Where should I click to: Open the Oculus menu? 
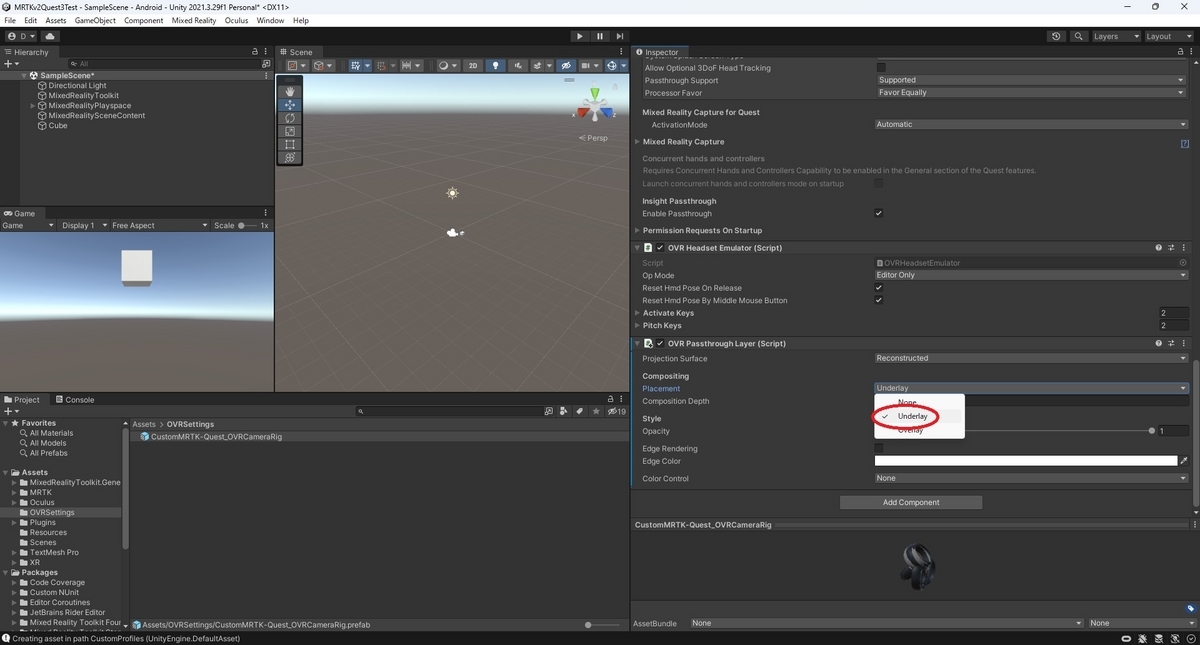pos(236,20)
